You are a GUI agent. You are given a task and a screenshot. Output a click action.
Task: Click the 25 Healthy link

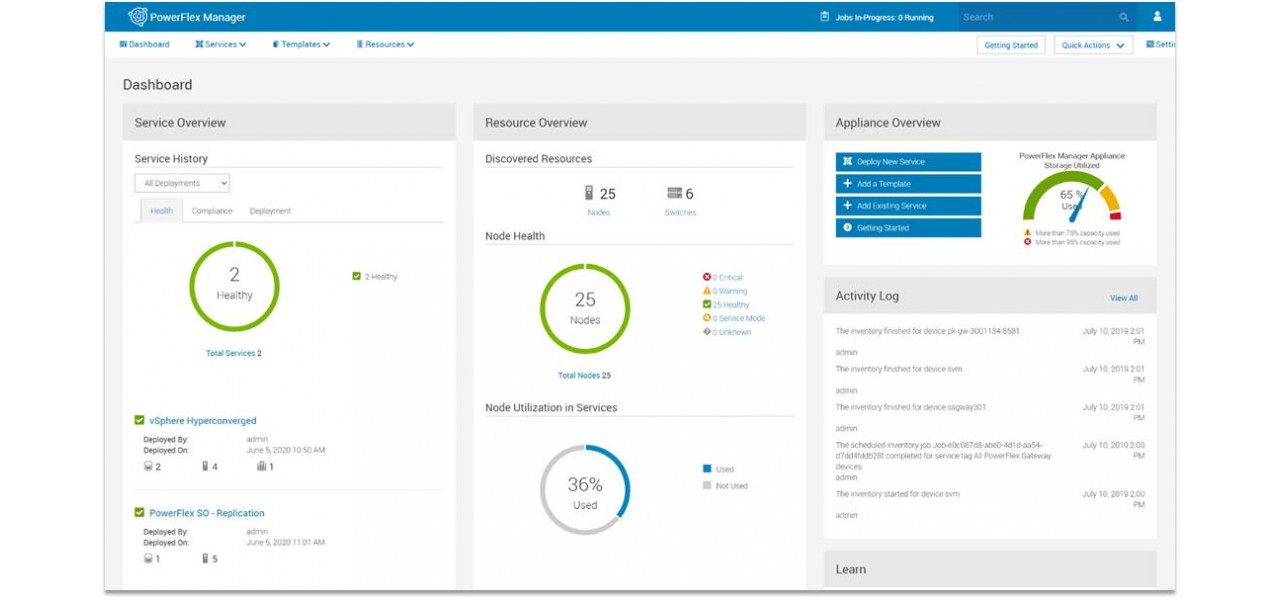tap(731, 305)
